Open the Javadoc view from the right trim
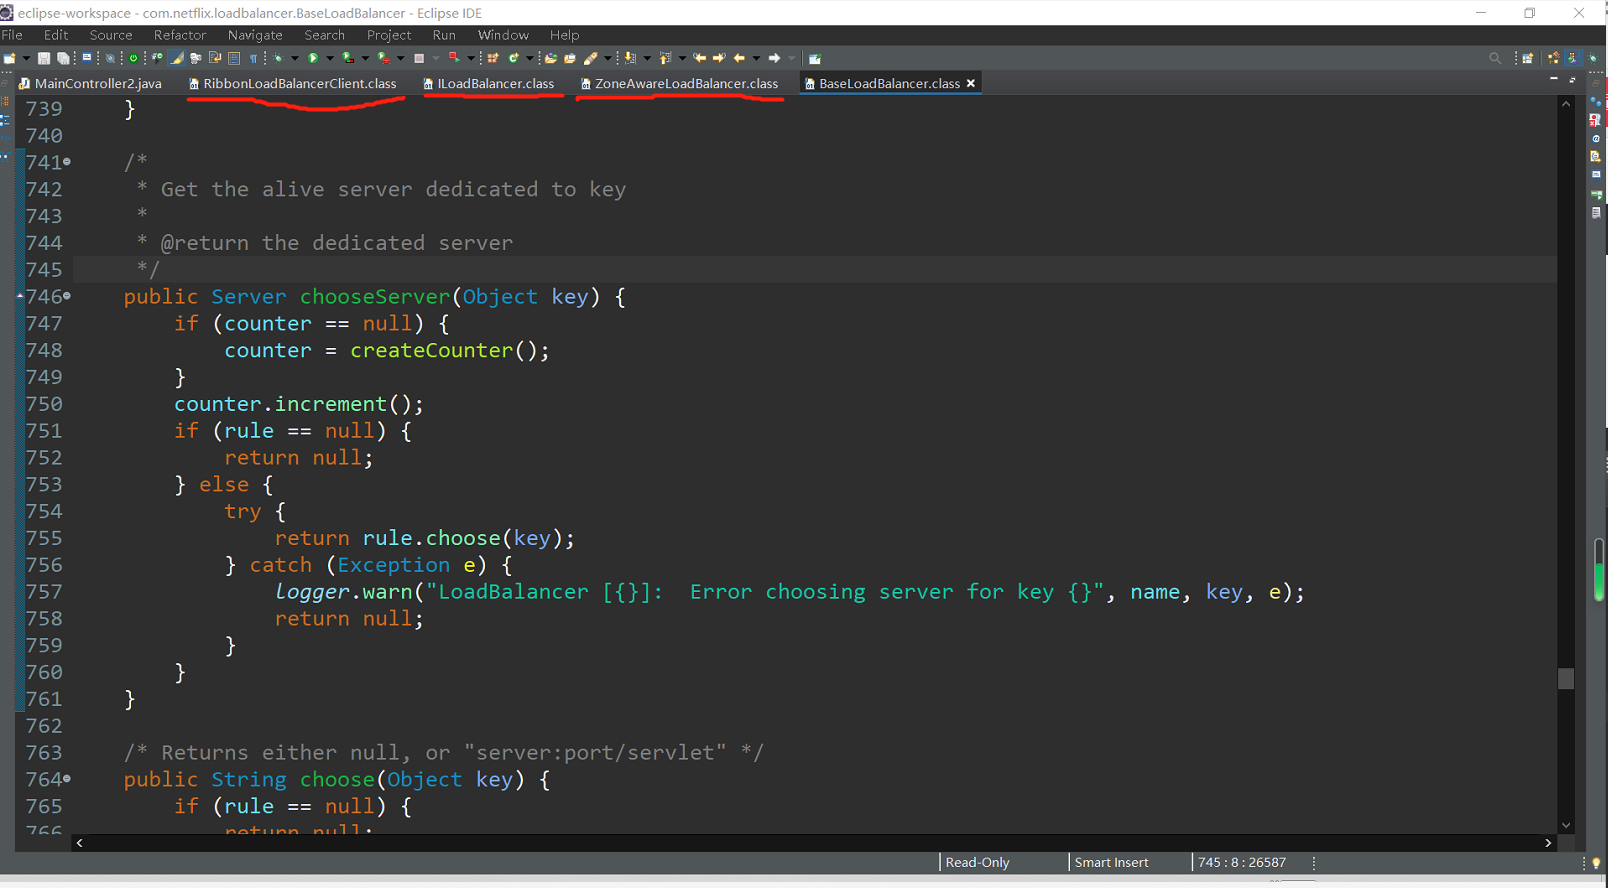The height and width of the screenshot is (888, 1608). tap(1596, 139)
